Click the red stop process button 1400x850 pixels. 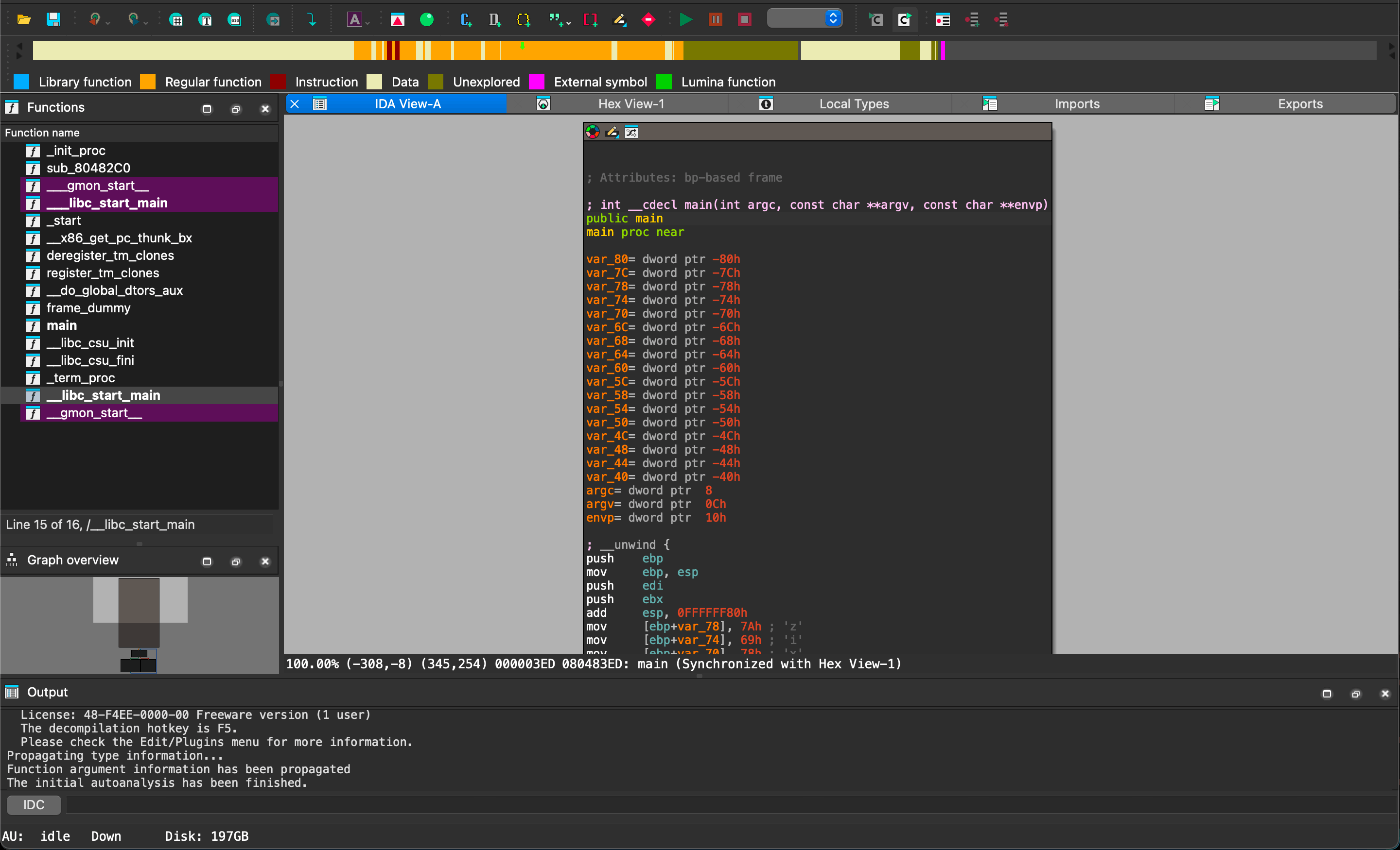(x=744, y=19)
